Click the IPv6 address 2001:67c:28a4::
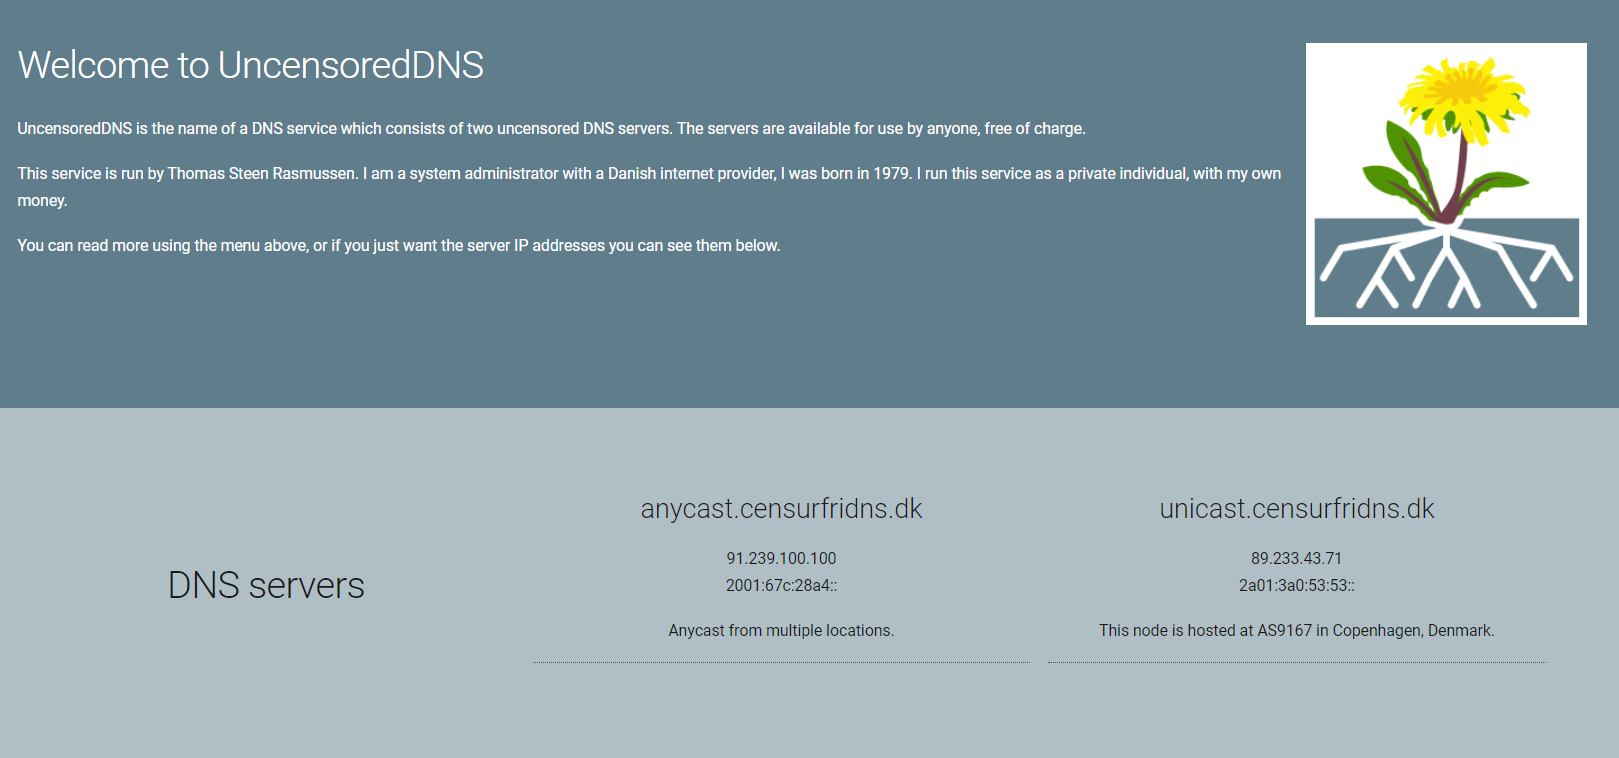This screenshot has width=1619, height=758. (x=781, y=585)
